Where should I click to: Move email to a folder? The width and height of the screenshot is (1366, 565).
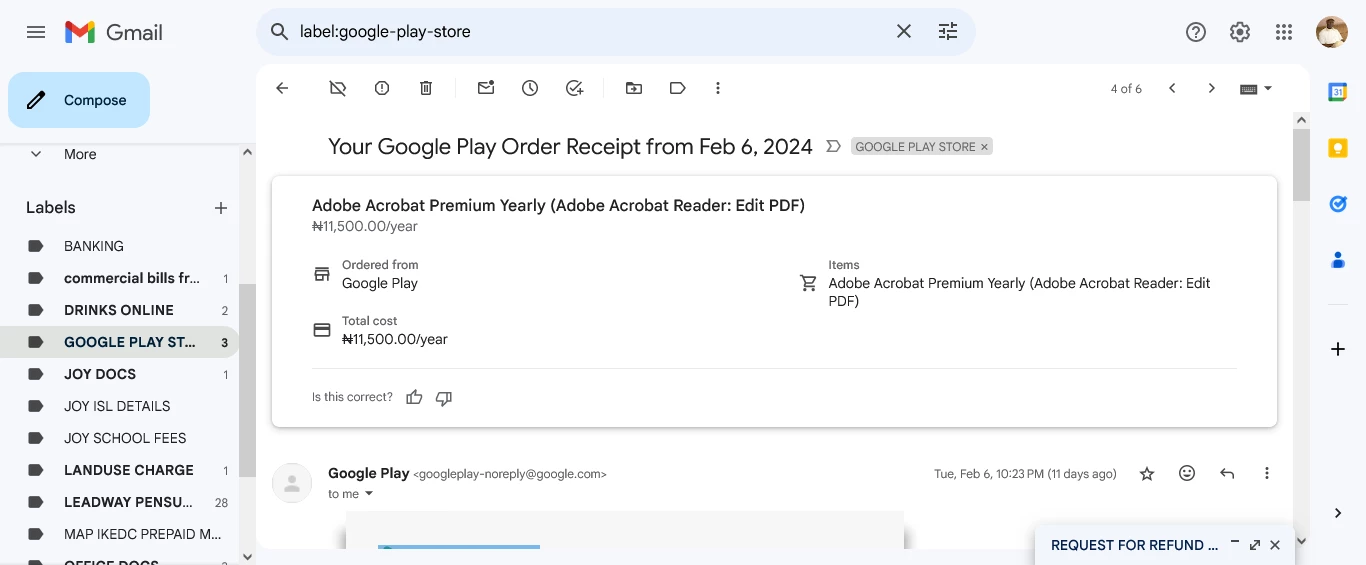coord(634,88)
